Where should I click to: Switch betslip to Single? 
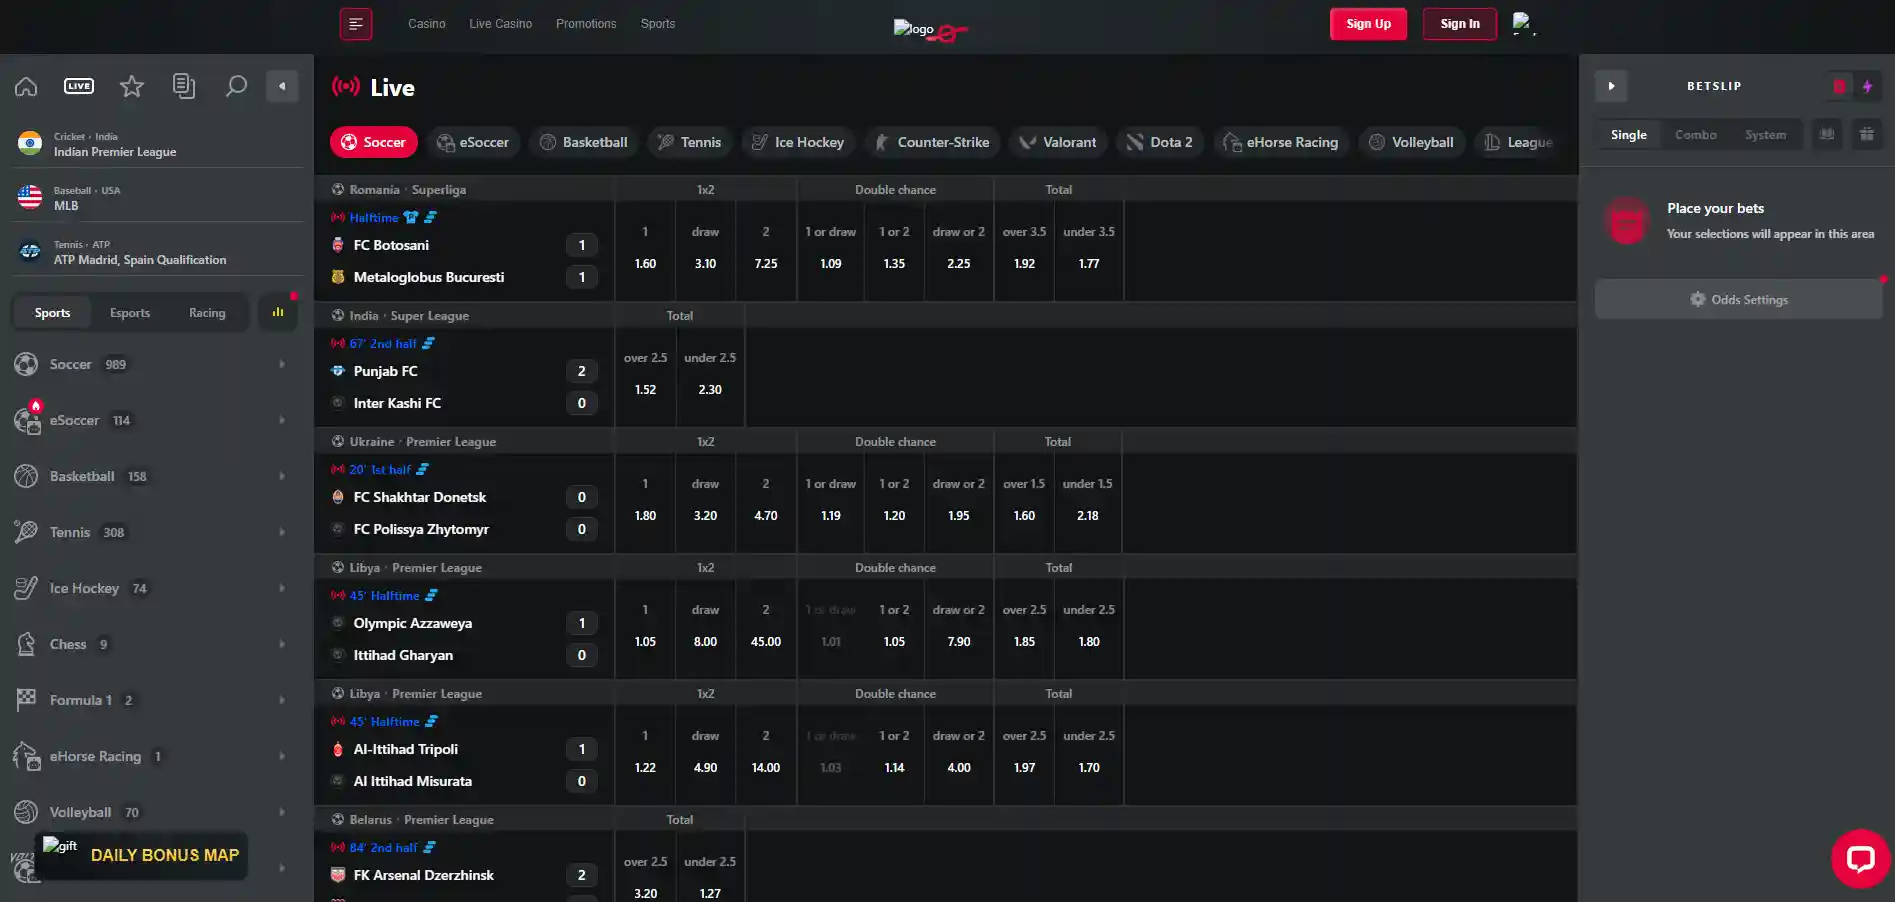1629,135
